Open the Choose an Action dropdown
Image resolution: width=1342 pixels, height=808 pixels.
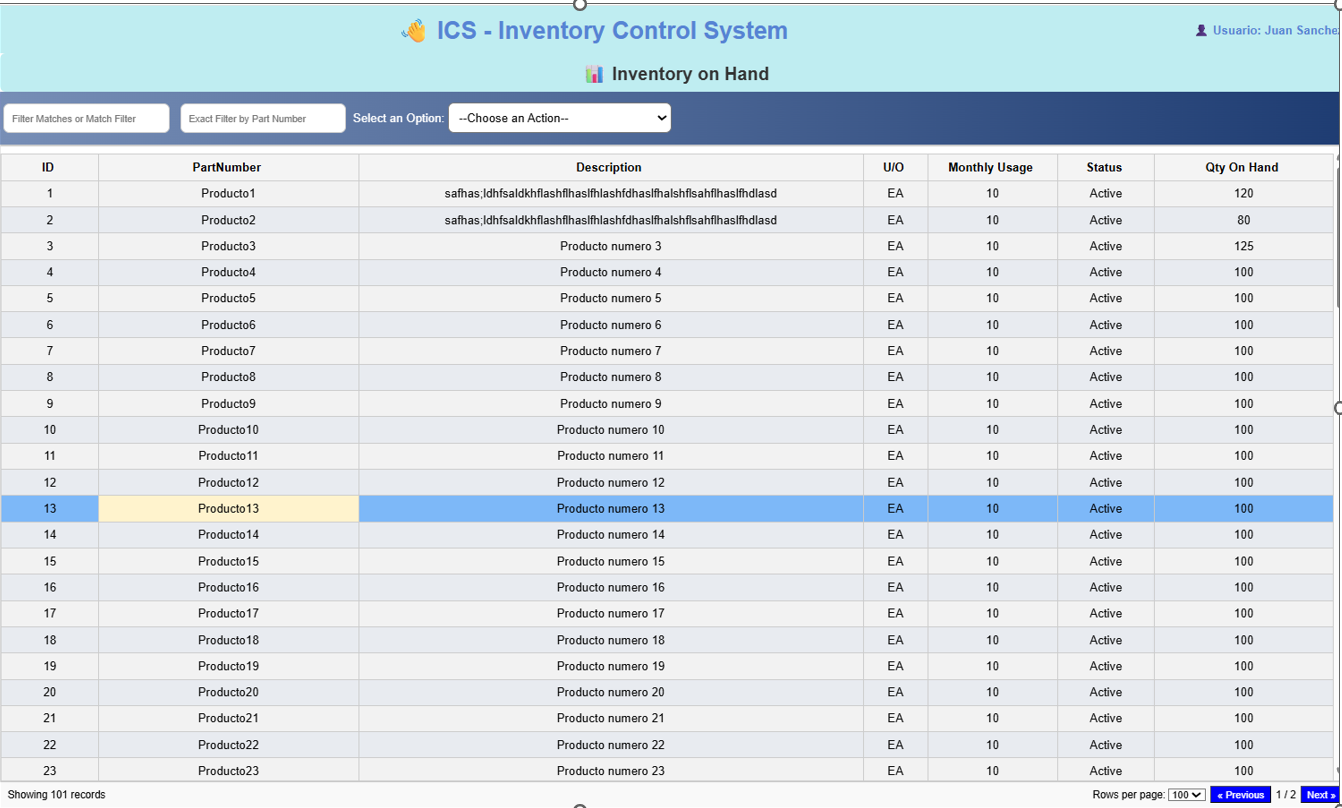tap(559, 118)
